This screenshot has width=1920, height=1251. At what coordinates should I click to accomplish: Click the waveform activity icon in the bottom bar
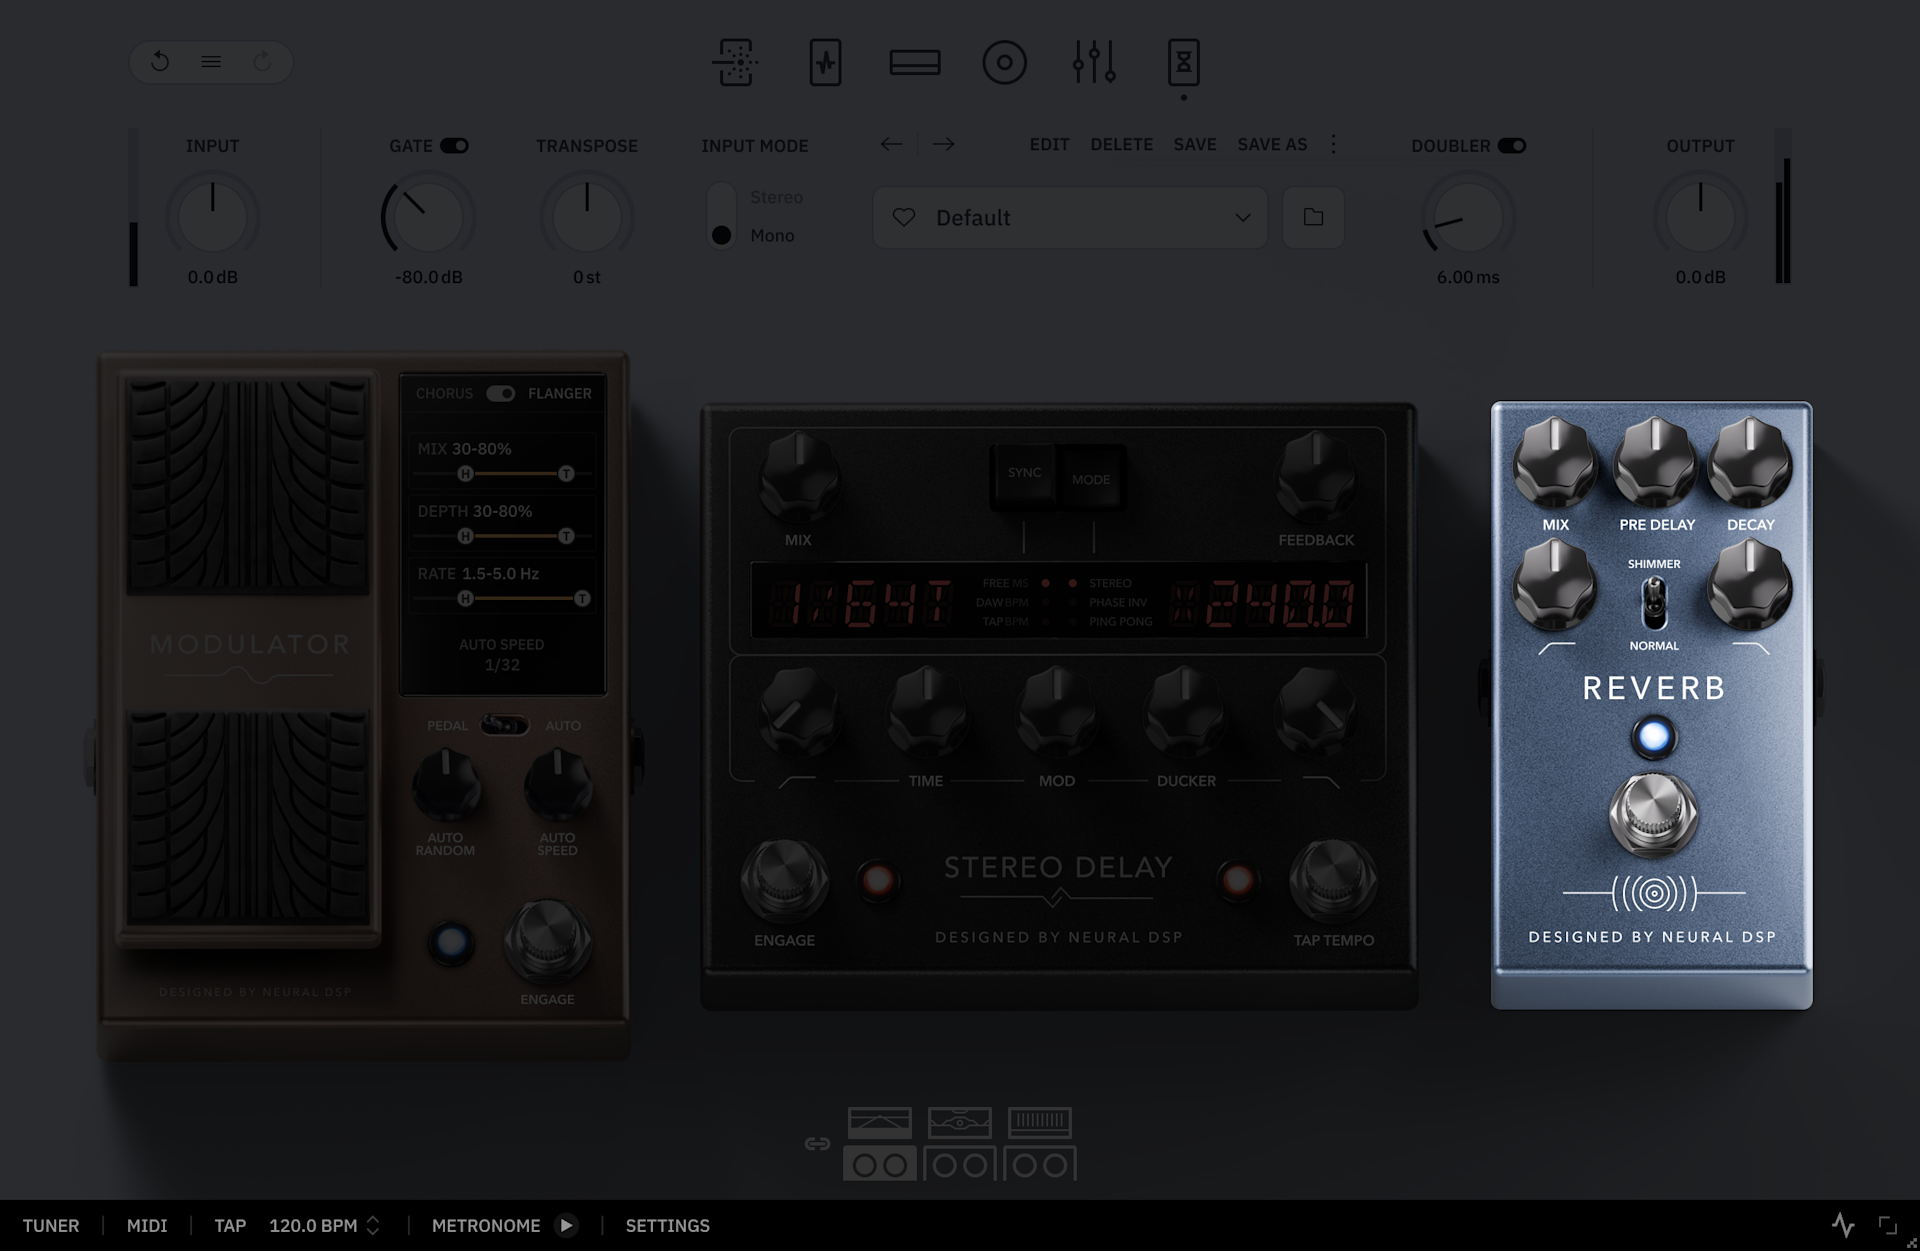(x=1843, y=1225)
